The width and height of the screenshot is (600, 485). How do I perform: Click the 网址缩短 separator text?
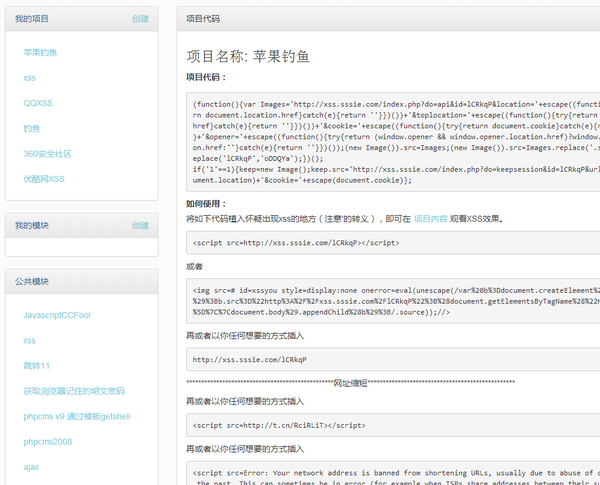coord(351,382)
